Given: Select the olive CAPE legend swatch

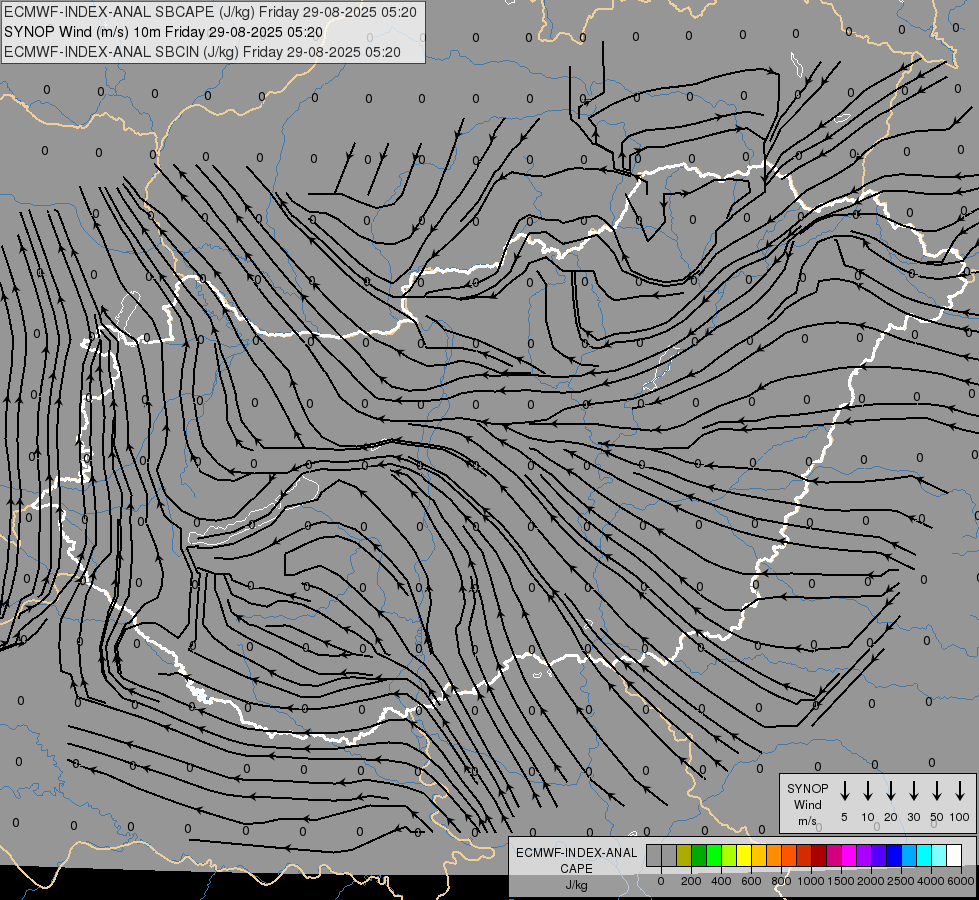Looking at the screenshot, I should click(684, 855).
